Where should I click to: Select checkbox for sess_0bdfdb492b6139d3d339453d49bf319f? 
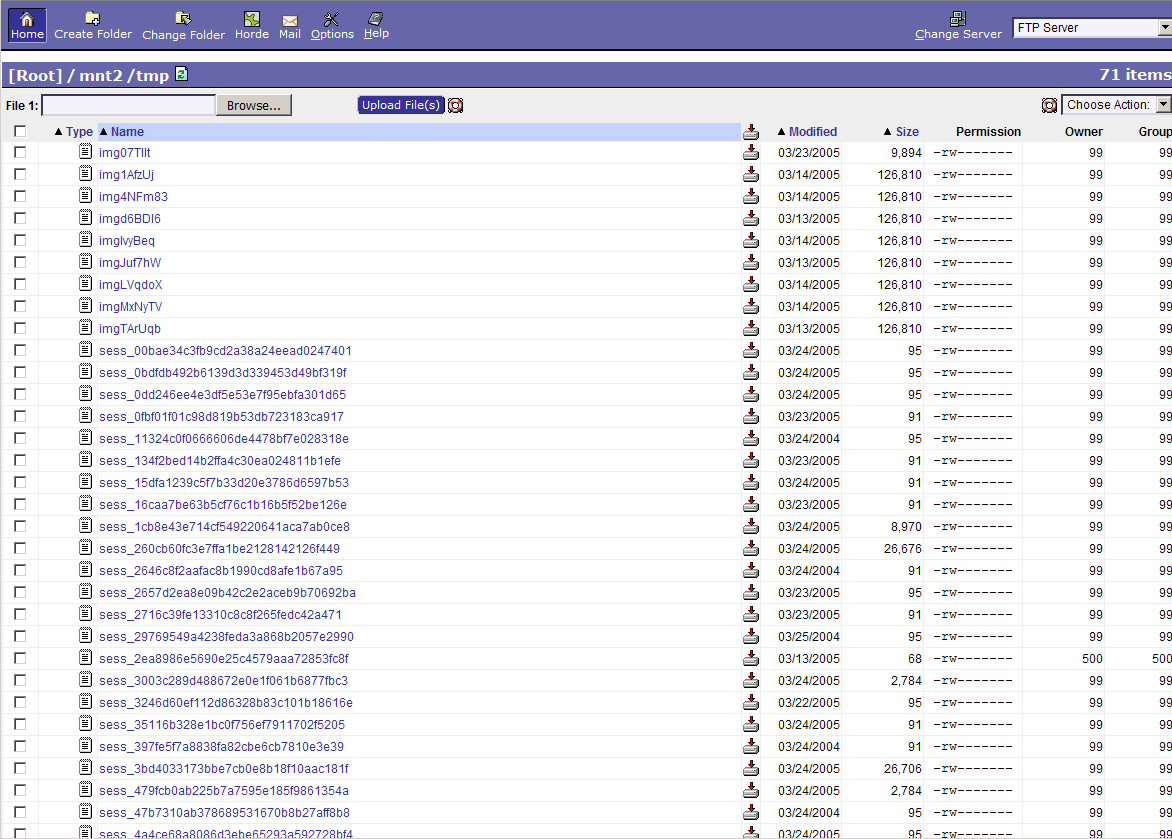coord(20,372)
